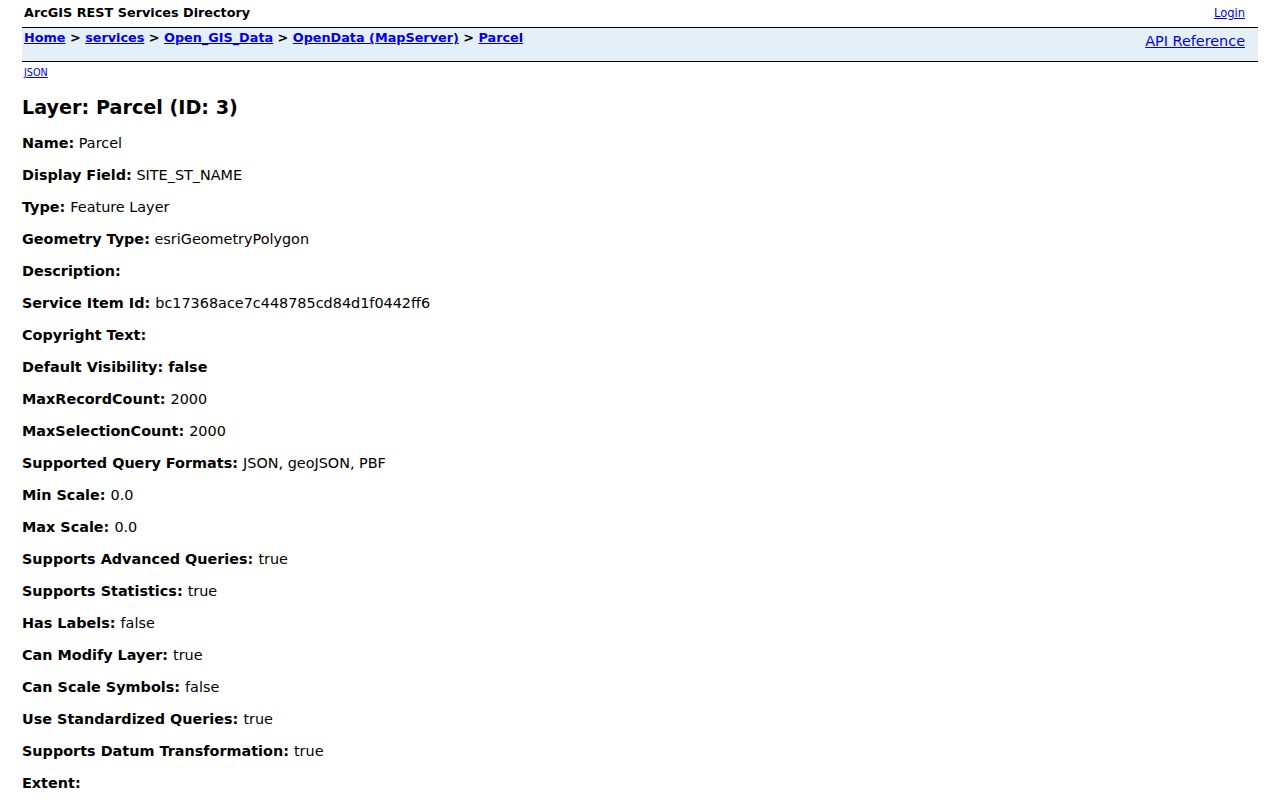The image size is (1280, 800).
Task: Select the 'Copyright Text:' label
Action: 84,335
